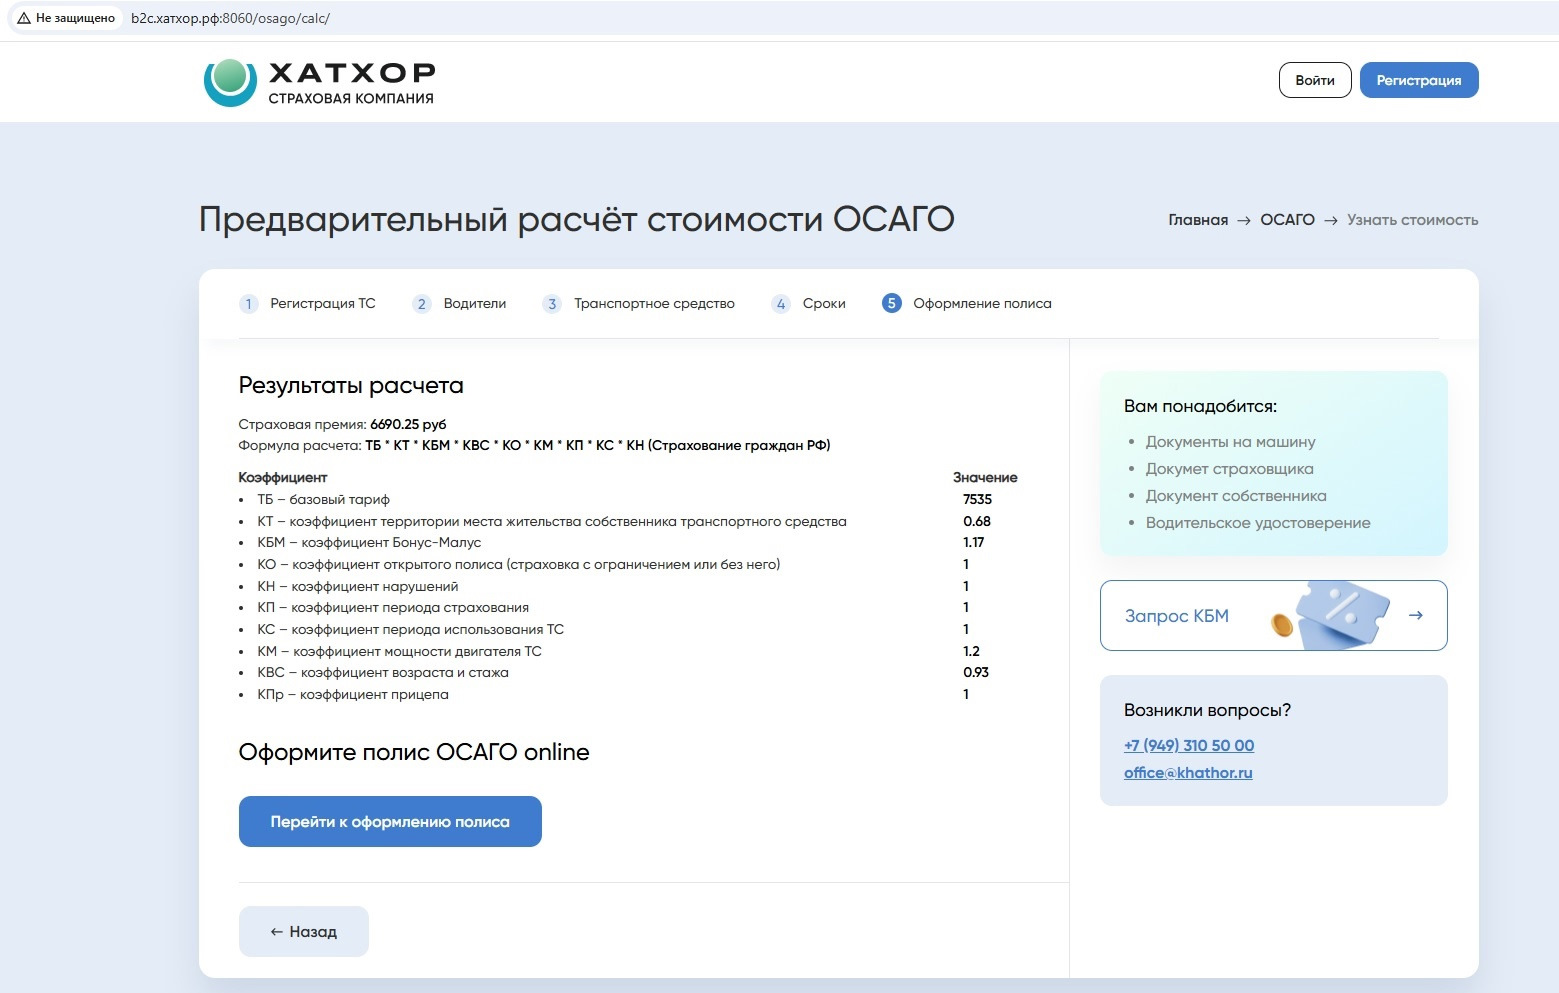Click the step 1 number circle
This screenshot has width=1559, height=993.
(249, 304)
